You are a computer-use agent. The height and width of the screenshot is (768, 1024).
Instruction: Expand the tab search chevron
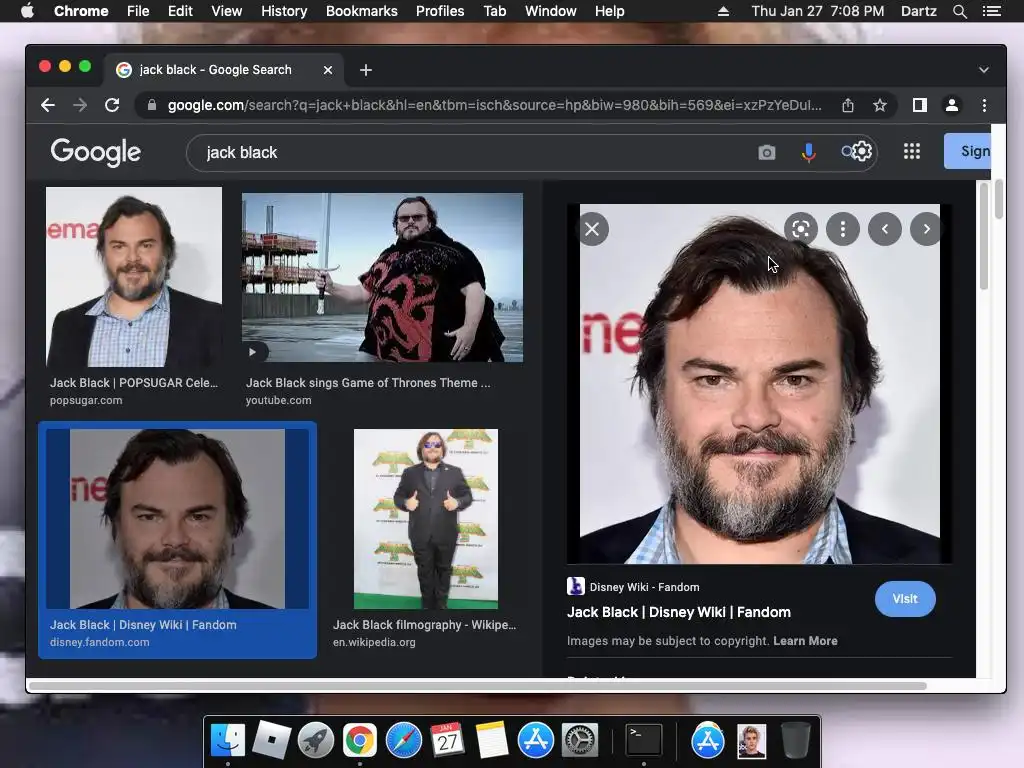tap(984, 70)
